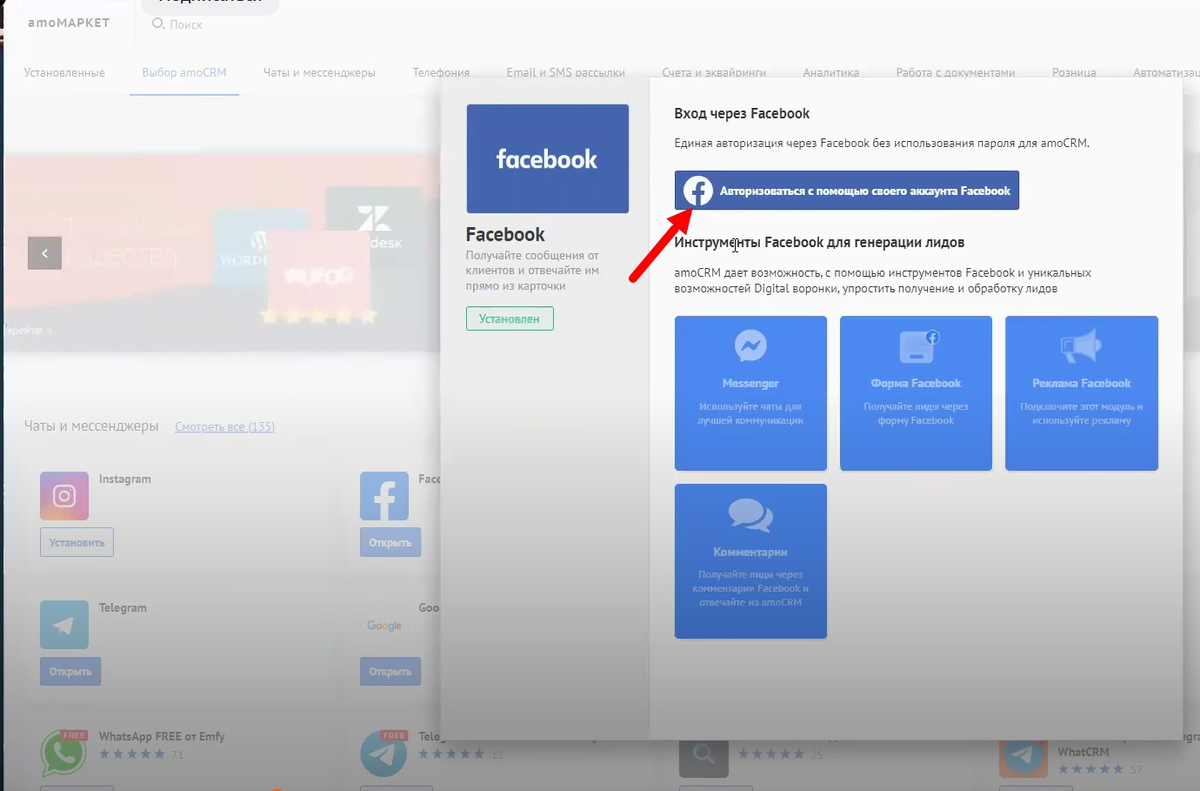Click WhatsApp FREE от Emfy title
The width and height of the screenshot is (1200, 791).
point(162,736)
